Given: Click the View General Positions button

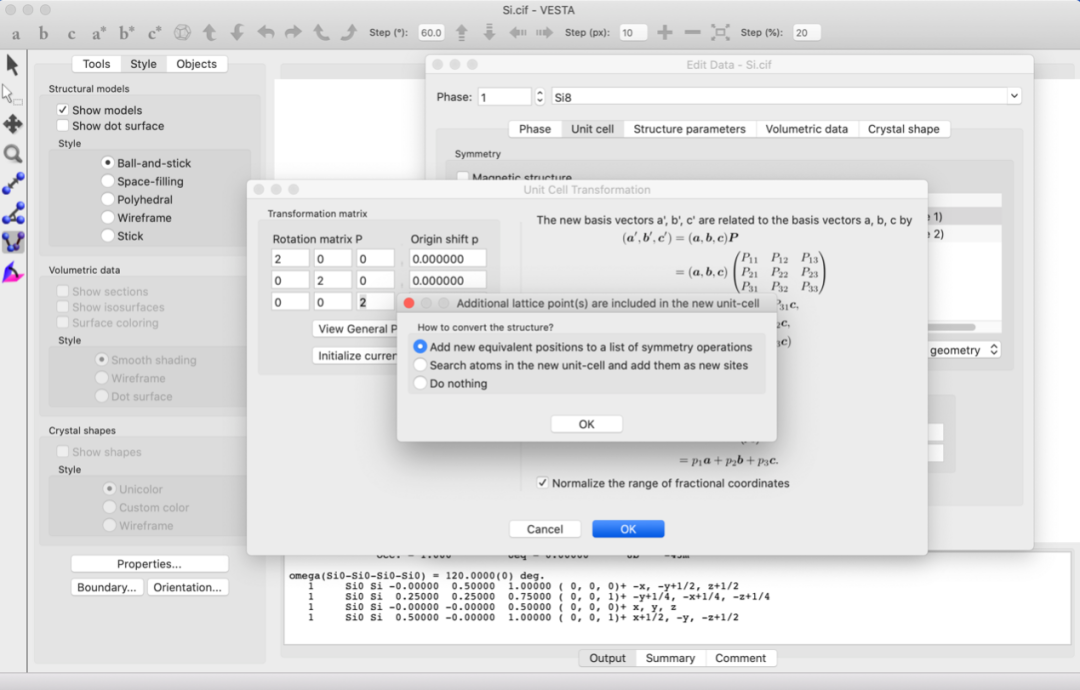Looking at the screenshot, I should point(355,328).
